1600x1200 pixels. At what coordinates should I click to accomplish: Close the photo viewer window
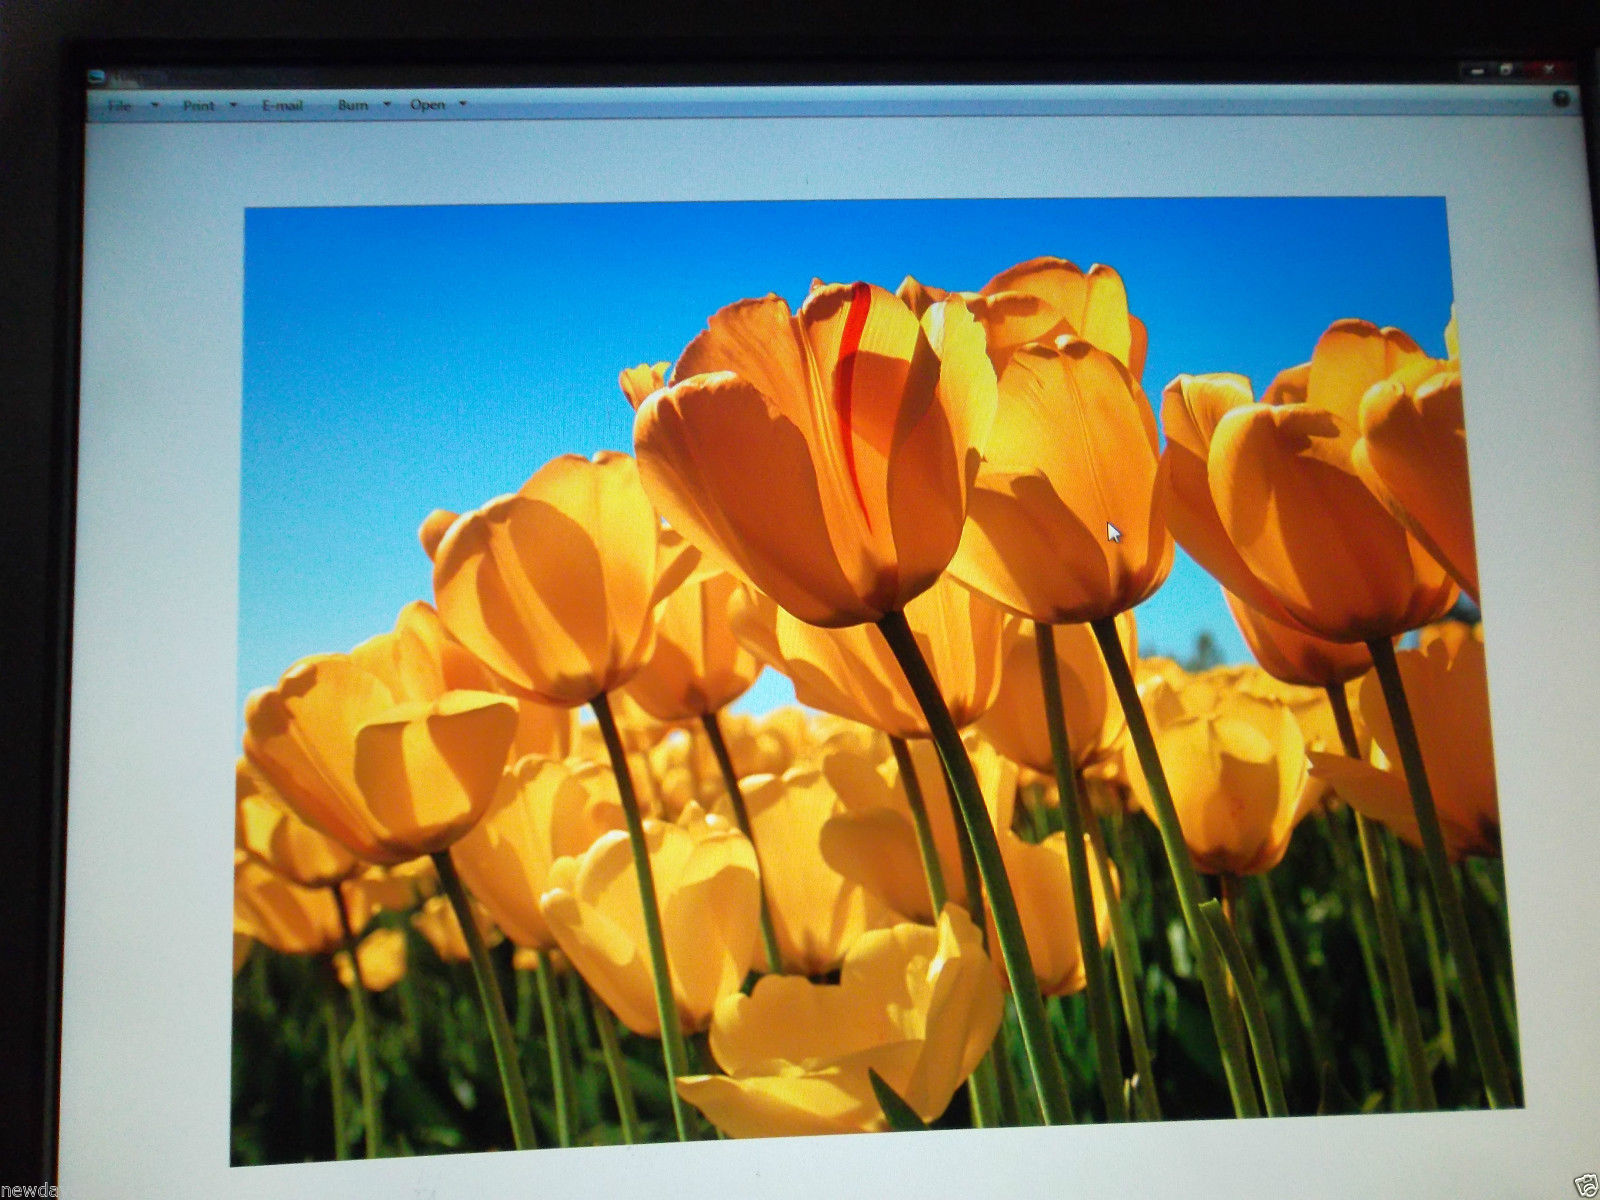click(1548, 68)
